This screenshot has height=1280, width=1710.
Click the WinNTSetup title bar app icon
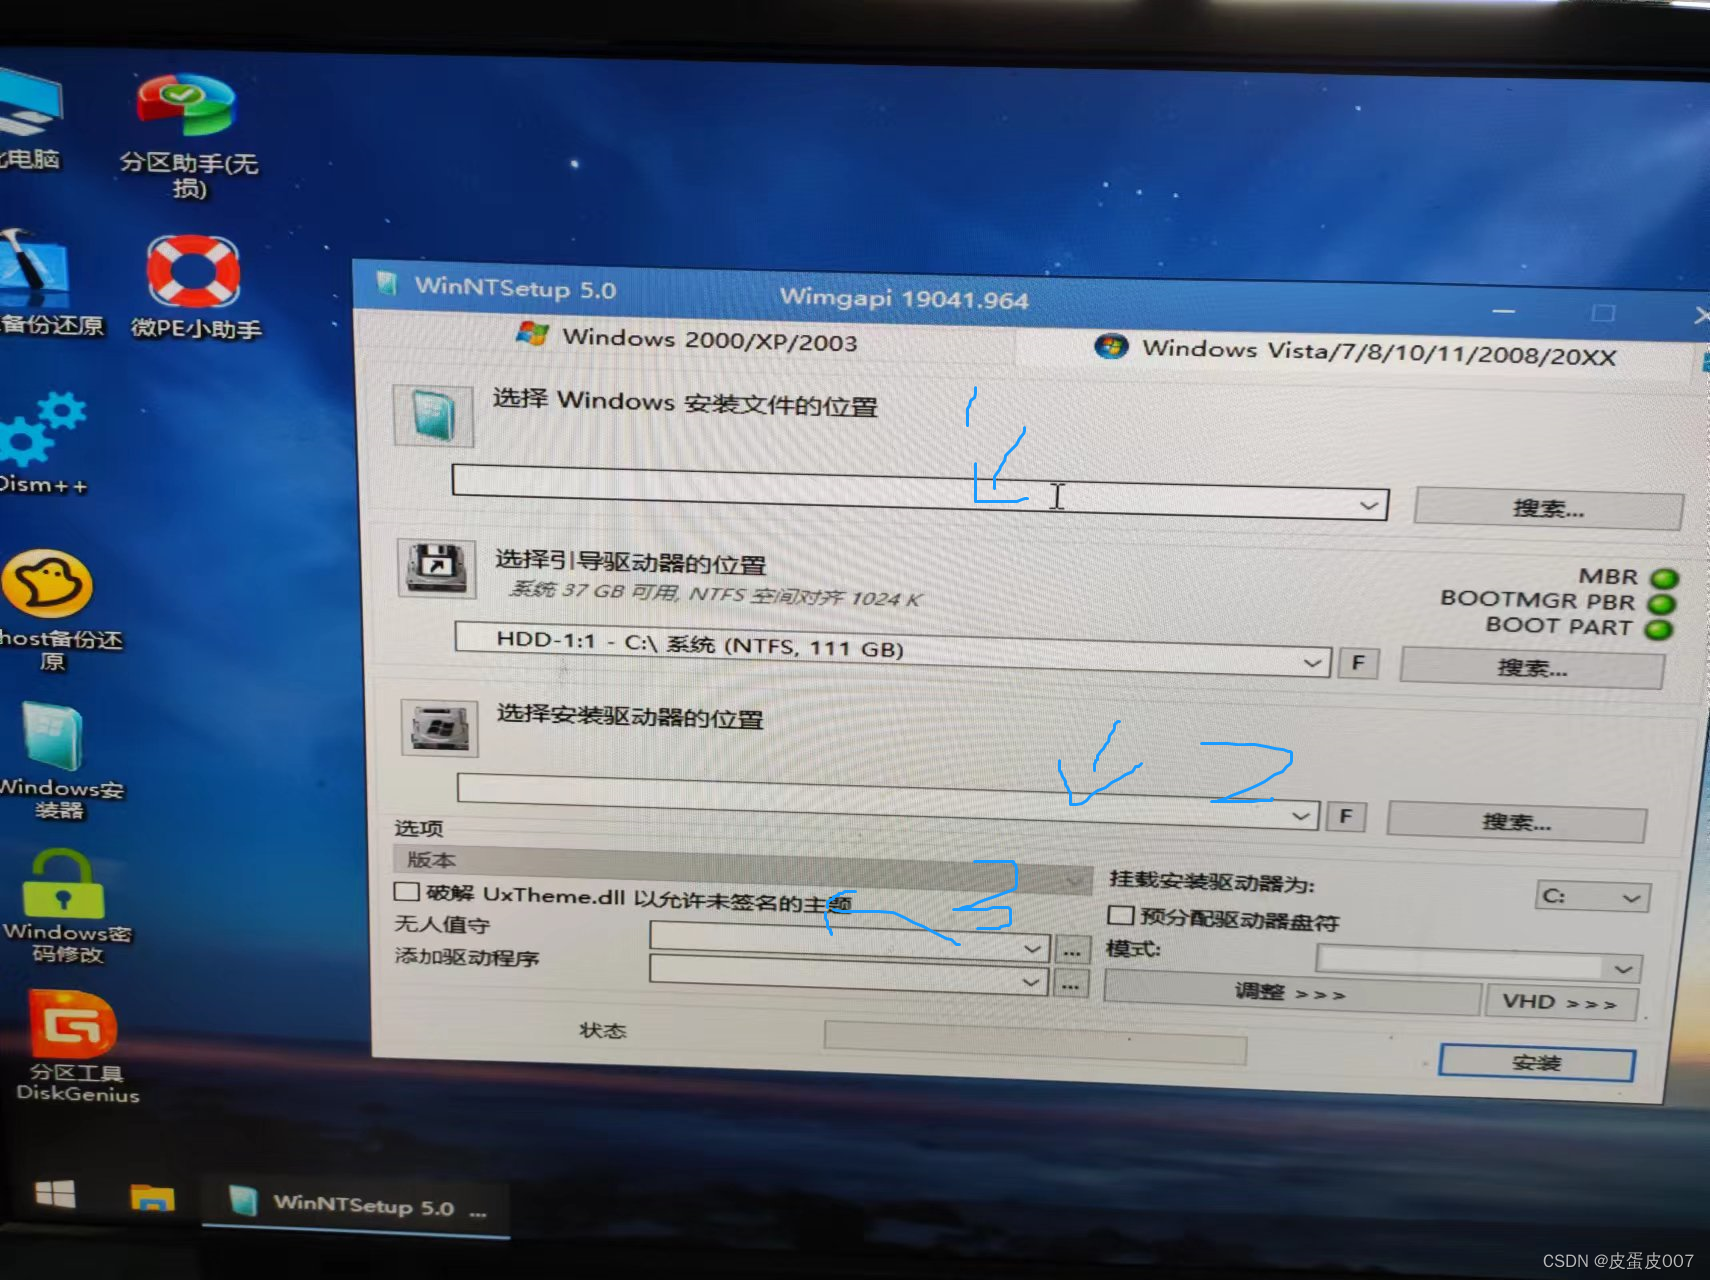point(387,283)
